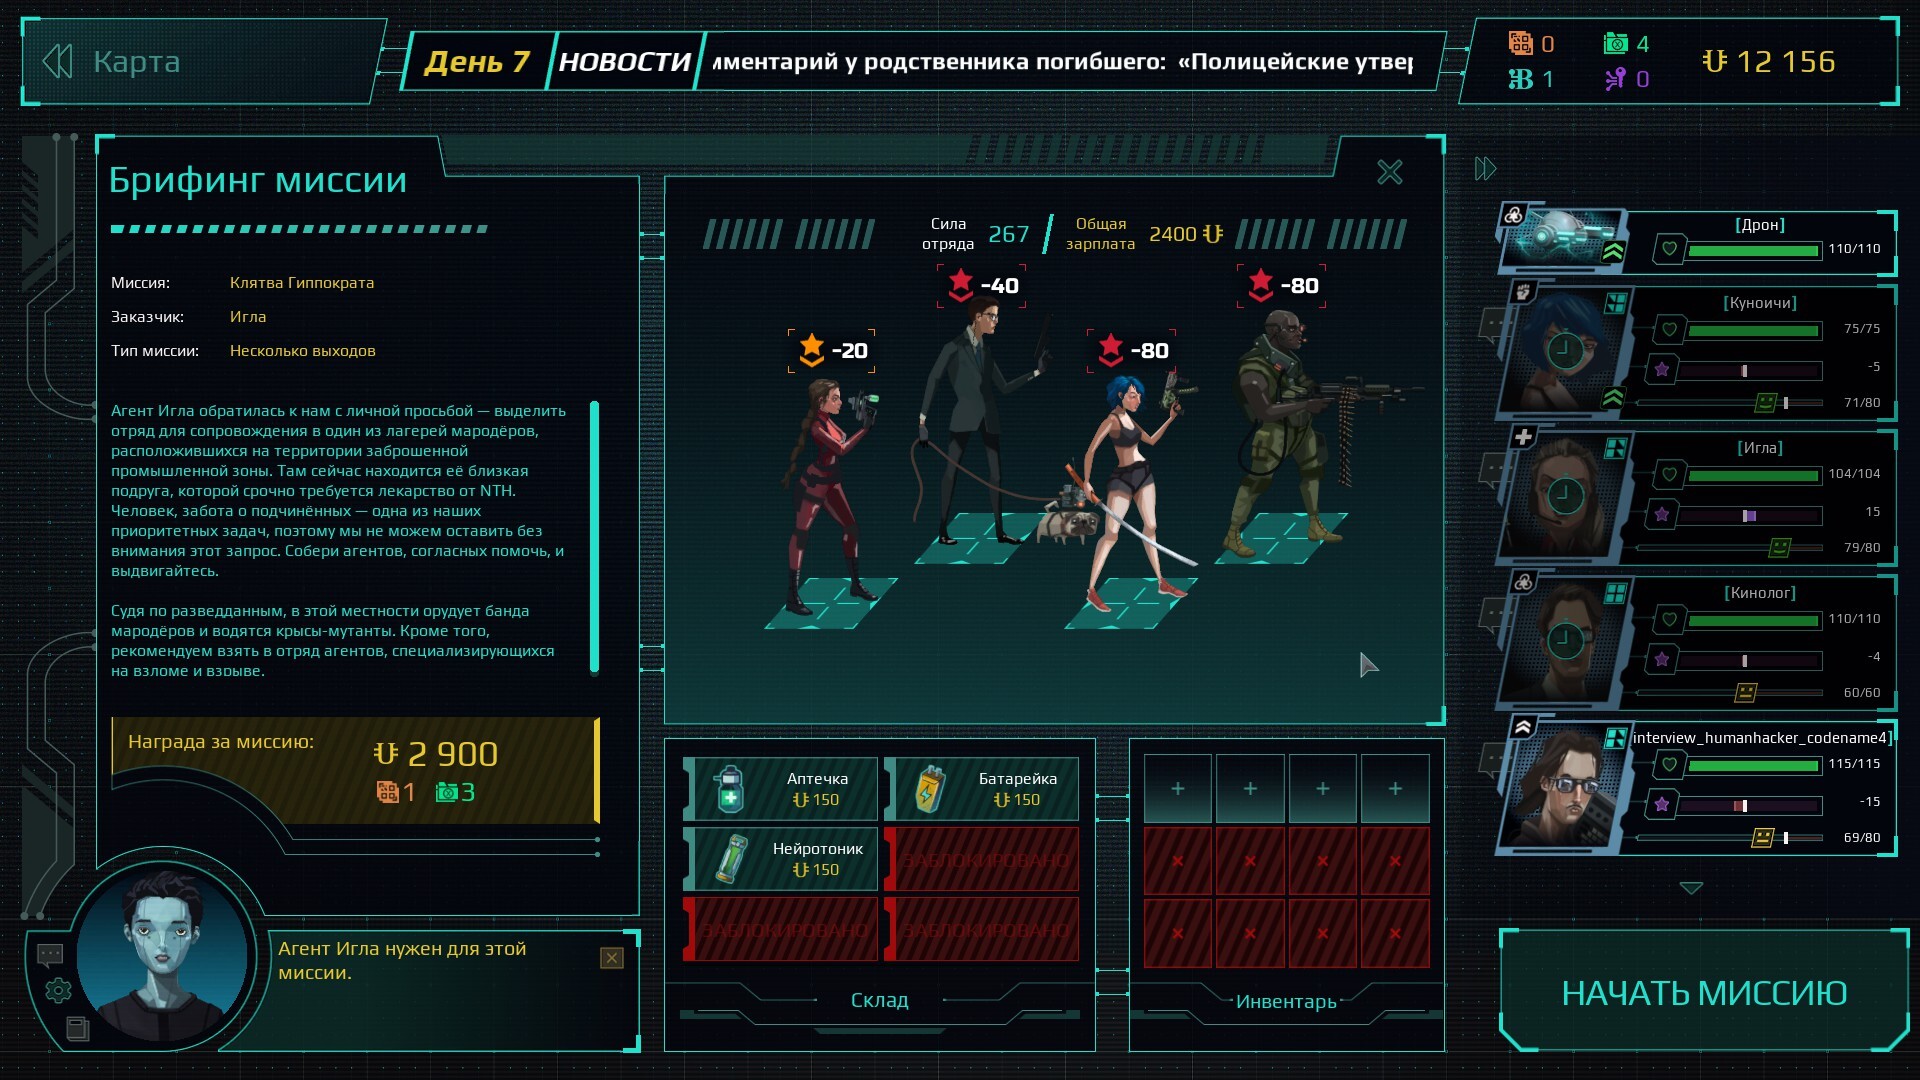Toggle Игла agent card selection

tap(1565, 495)
